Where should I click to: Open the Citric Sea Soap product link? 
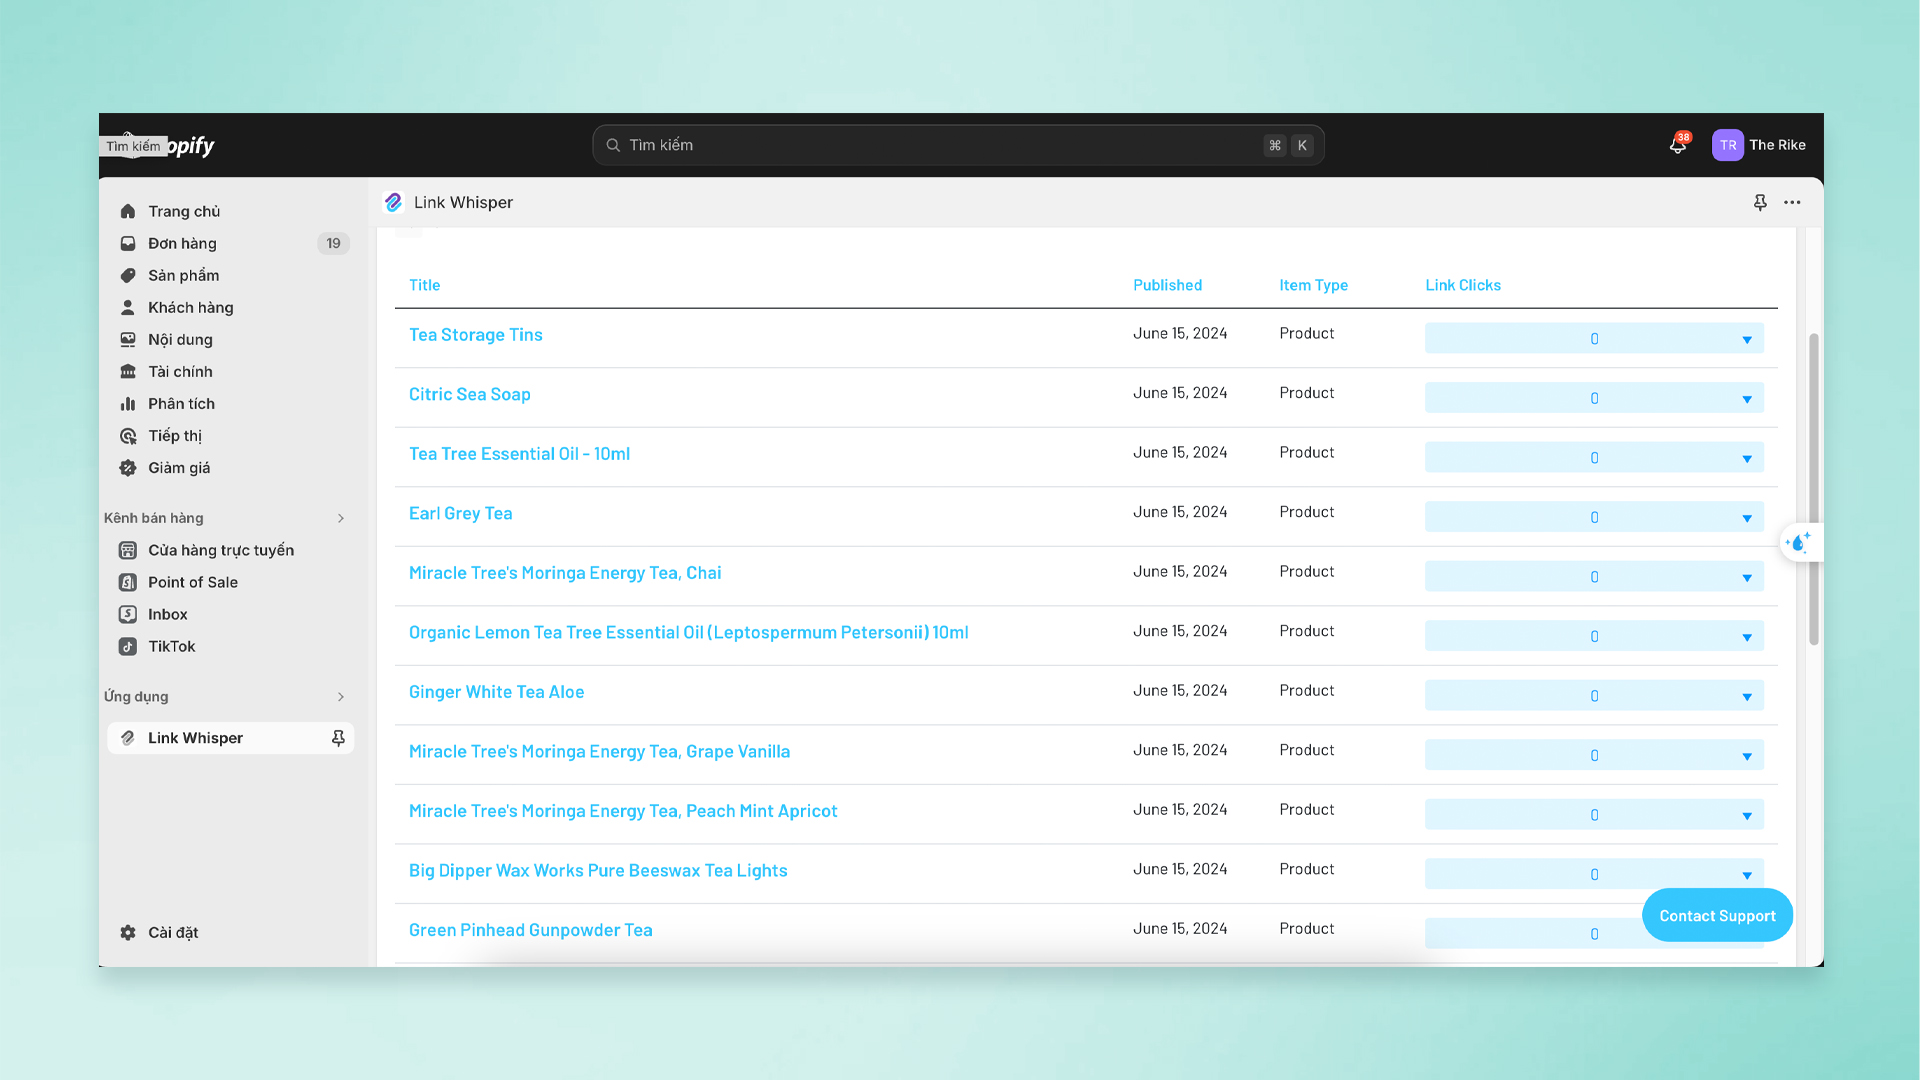pyautogui.click(x=469, y=394)
